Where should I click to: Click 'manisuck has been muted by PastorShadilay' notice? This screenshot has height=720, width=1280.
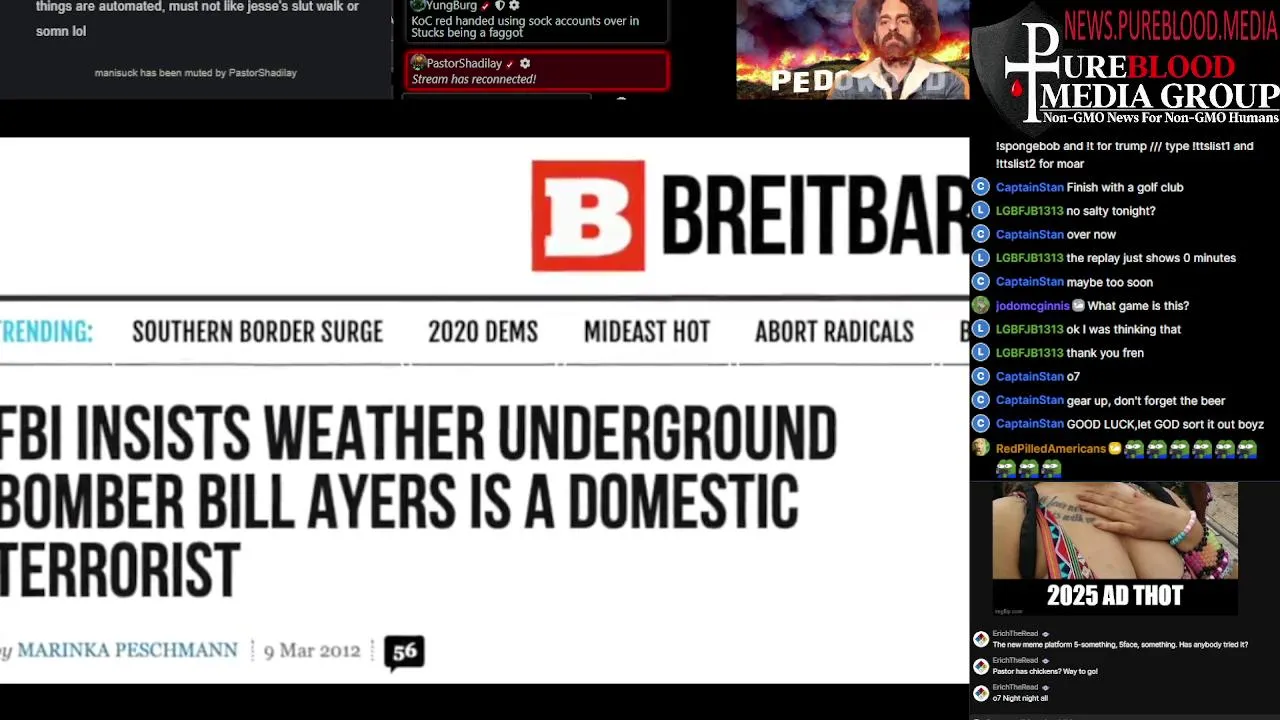(x=195, y=72)
